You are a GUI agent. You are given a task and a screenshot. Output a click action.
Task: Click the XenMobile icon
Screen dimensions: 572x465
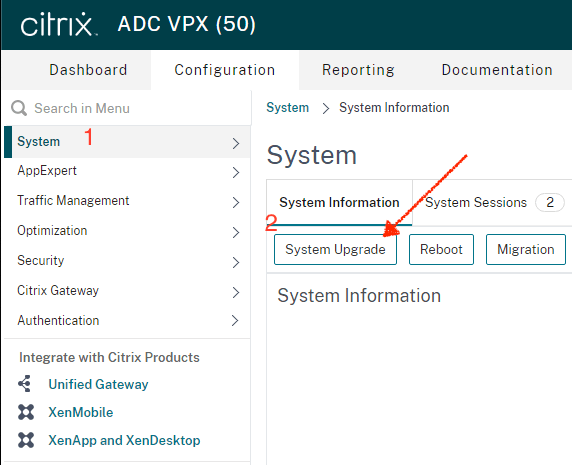(x=26, y=412)
